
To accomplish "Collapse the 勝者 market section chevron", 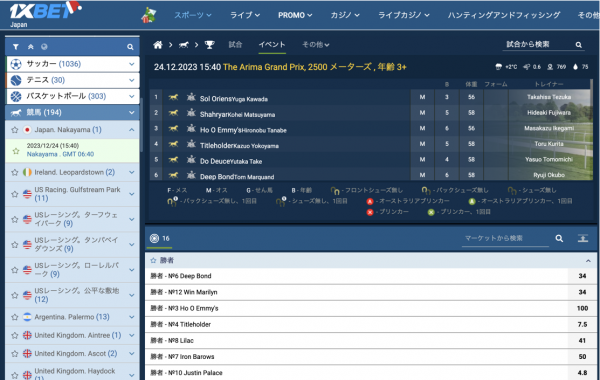I will point(588,261).
